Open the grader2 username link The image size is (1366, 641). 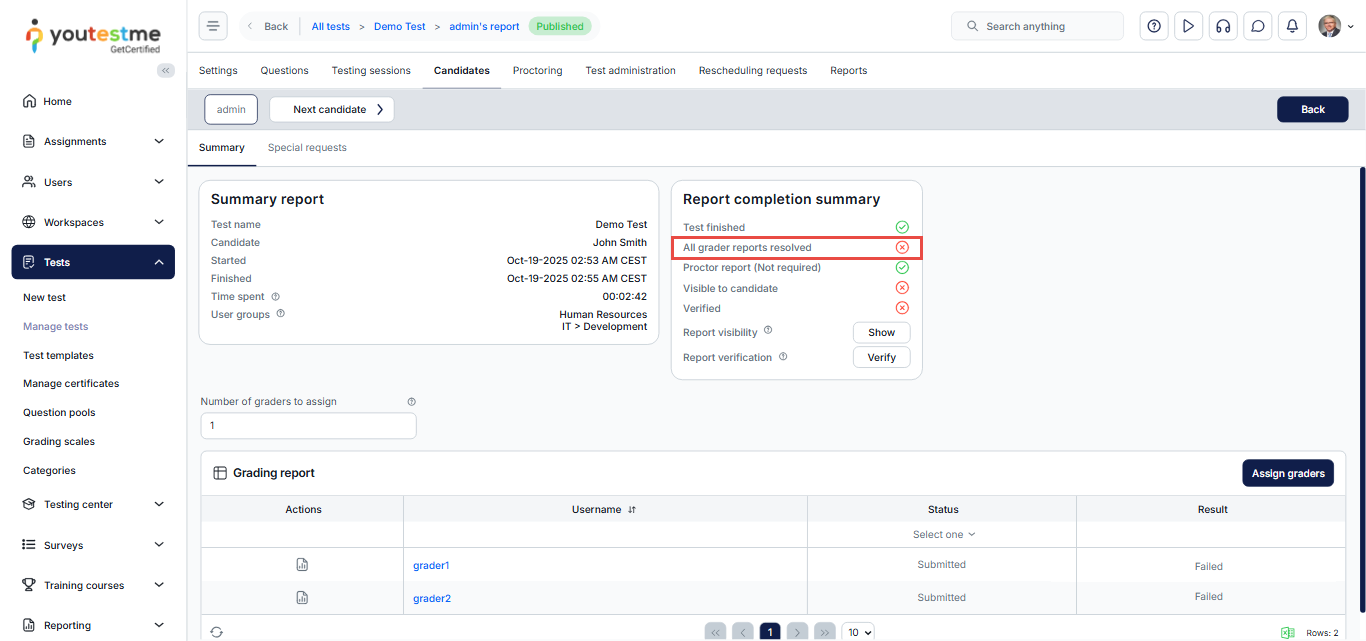coord(432,598)
